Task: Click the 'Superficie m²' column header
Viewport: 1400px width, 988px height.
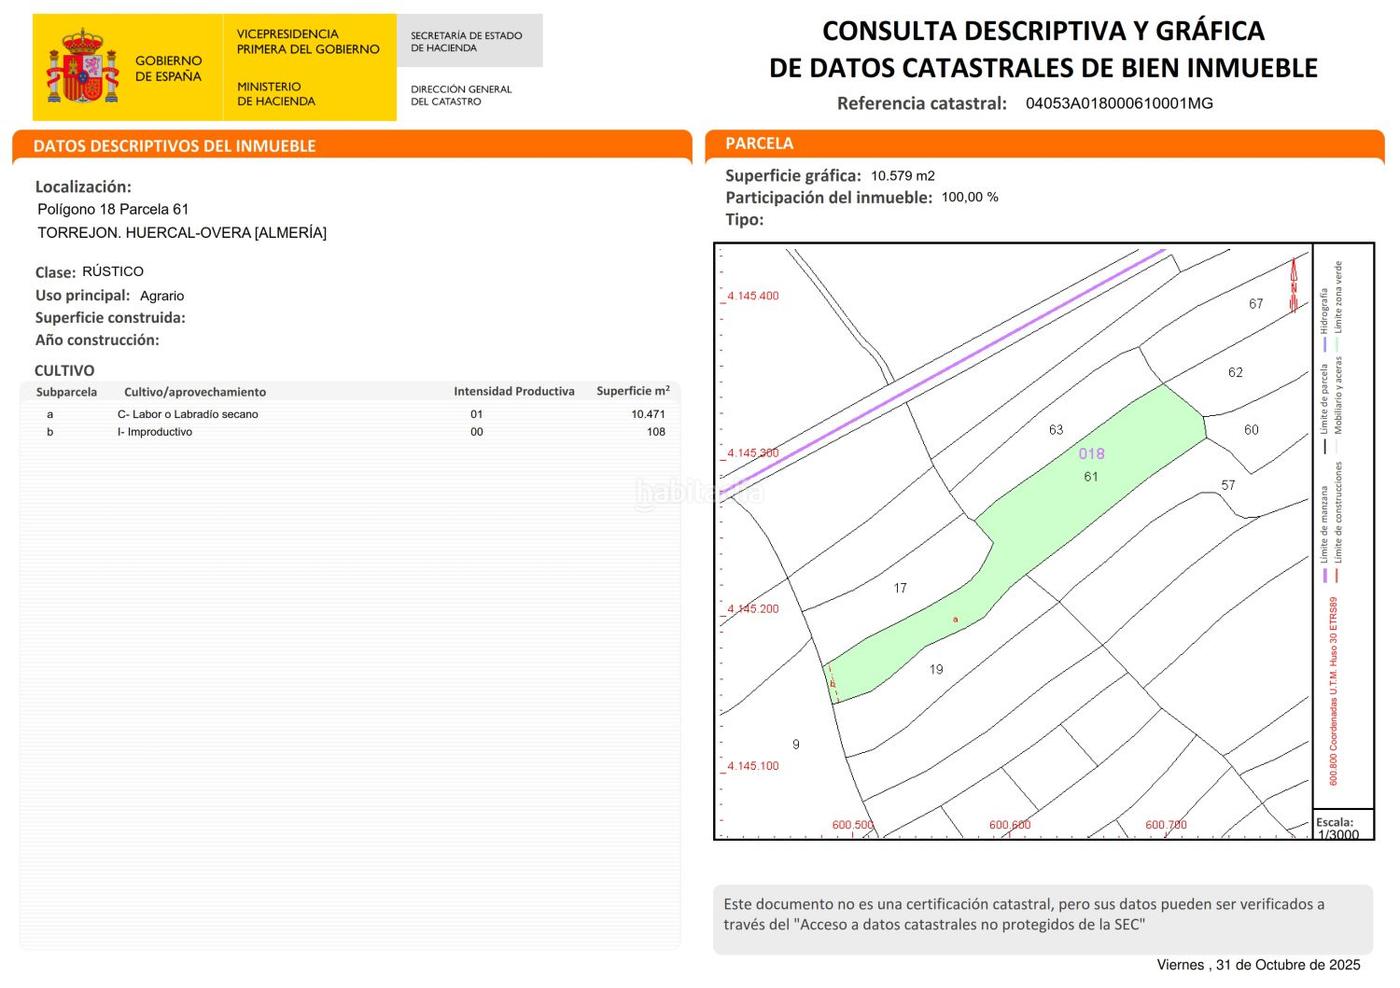Action: 632,391
